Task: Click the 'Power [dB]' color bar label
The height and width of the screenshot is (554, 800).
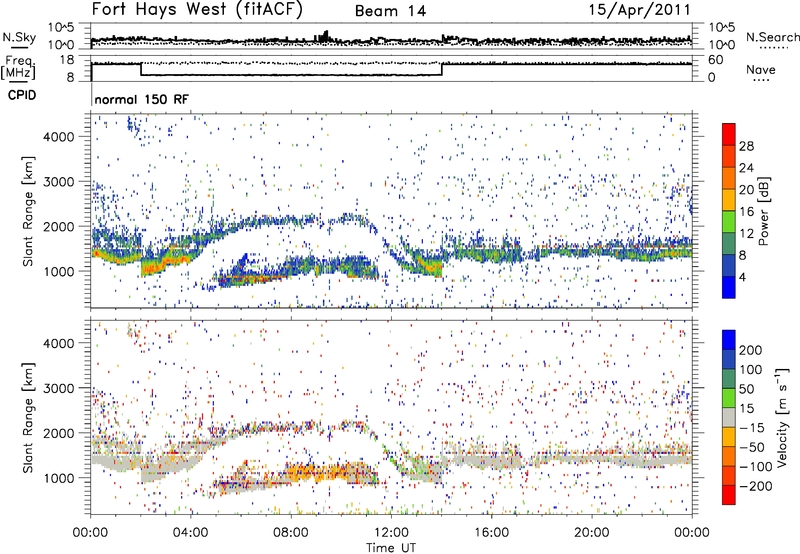Action: [763, 211]
